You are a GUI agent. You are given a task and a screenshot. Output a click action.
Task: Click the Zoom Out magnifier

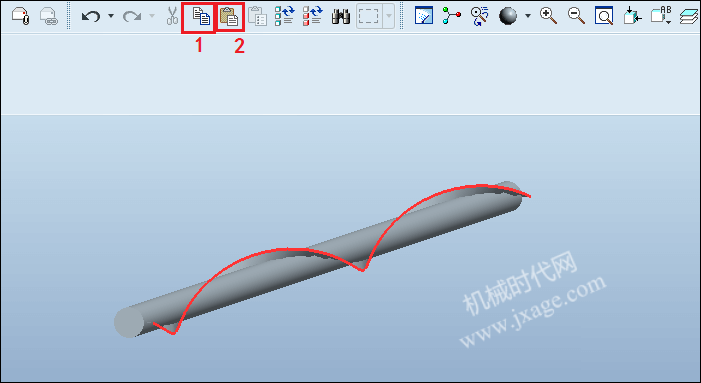click(576, 16)
